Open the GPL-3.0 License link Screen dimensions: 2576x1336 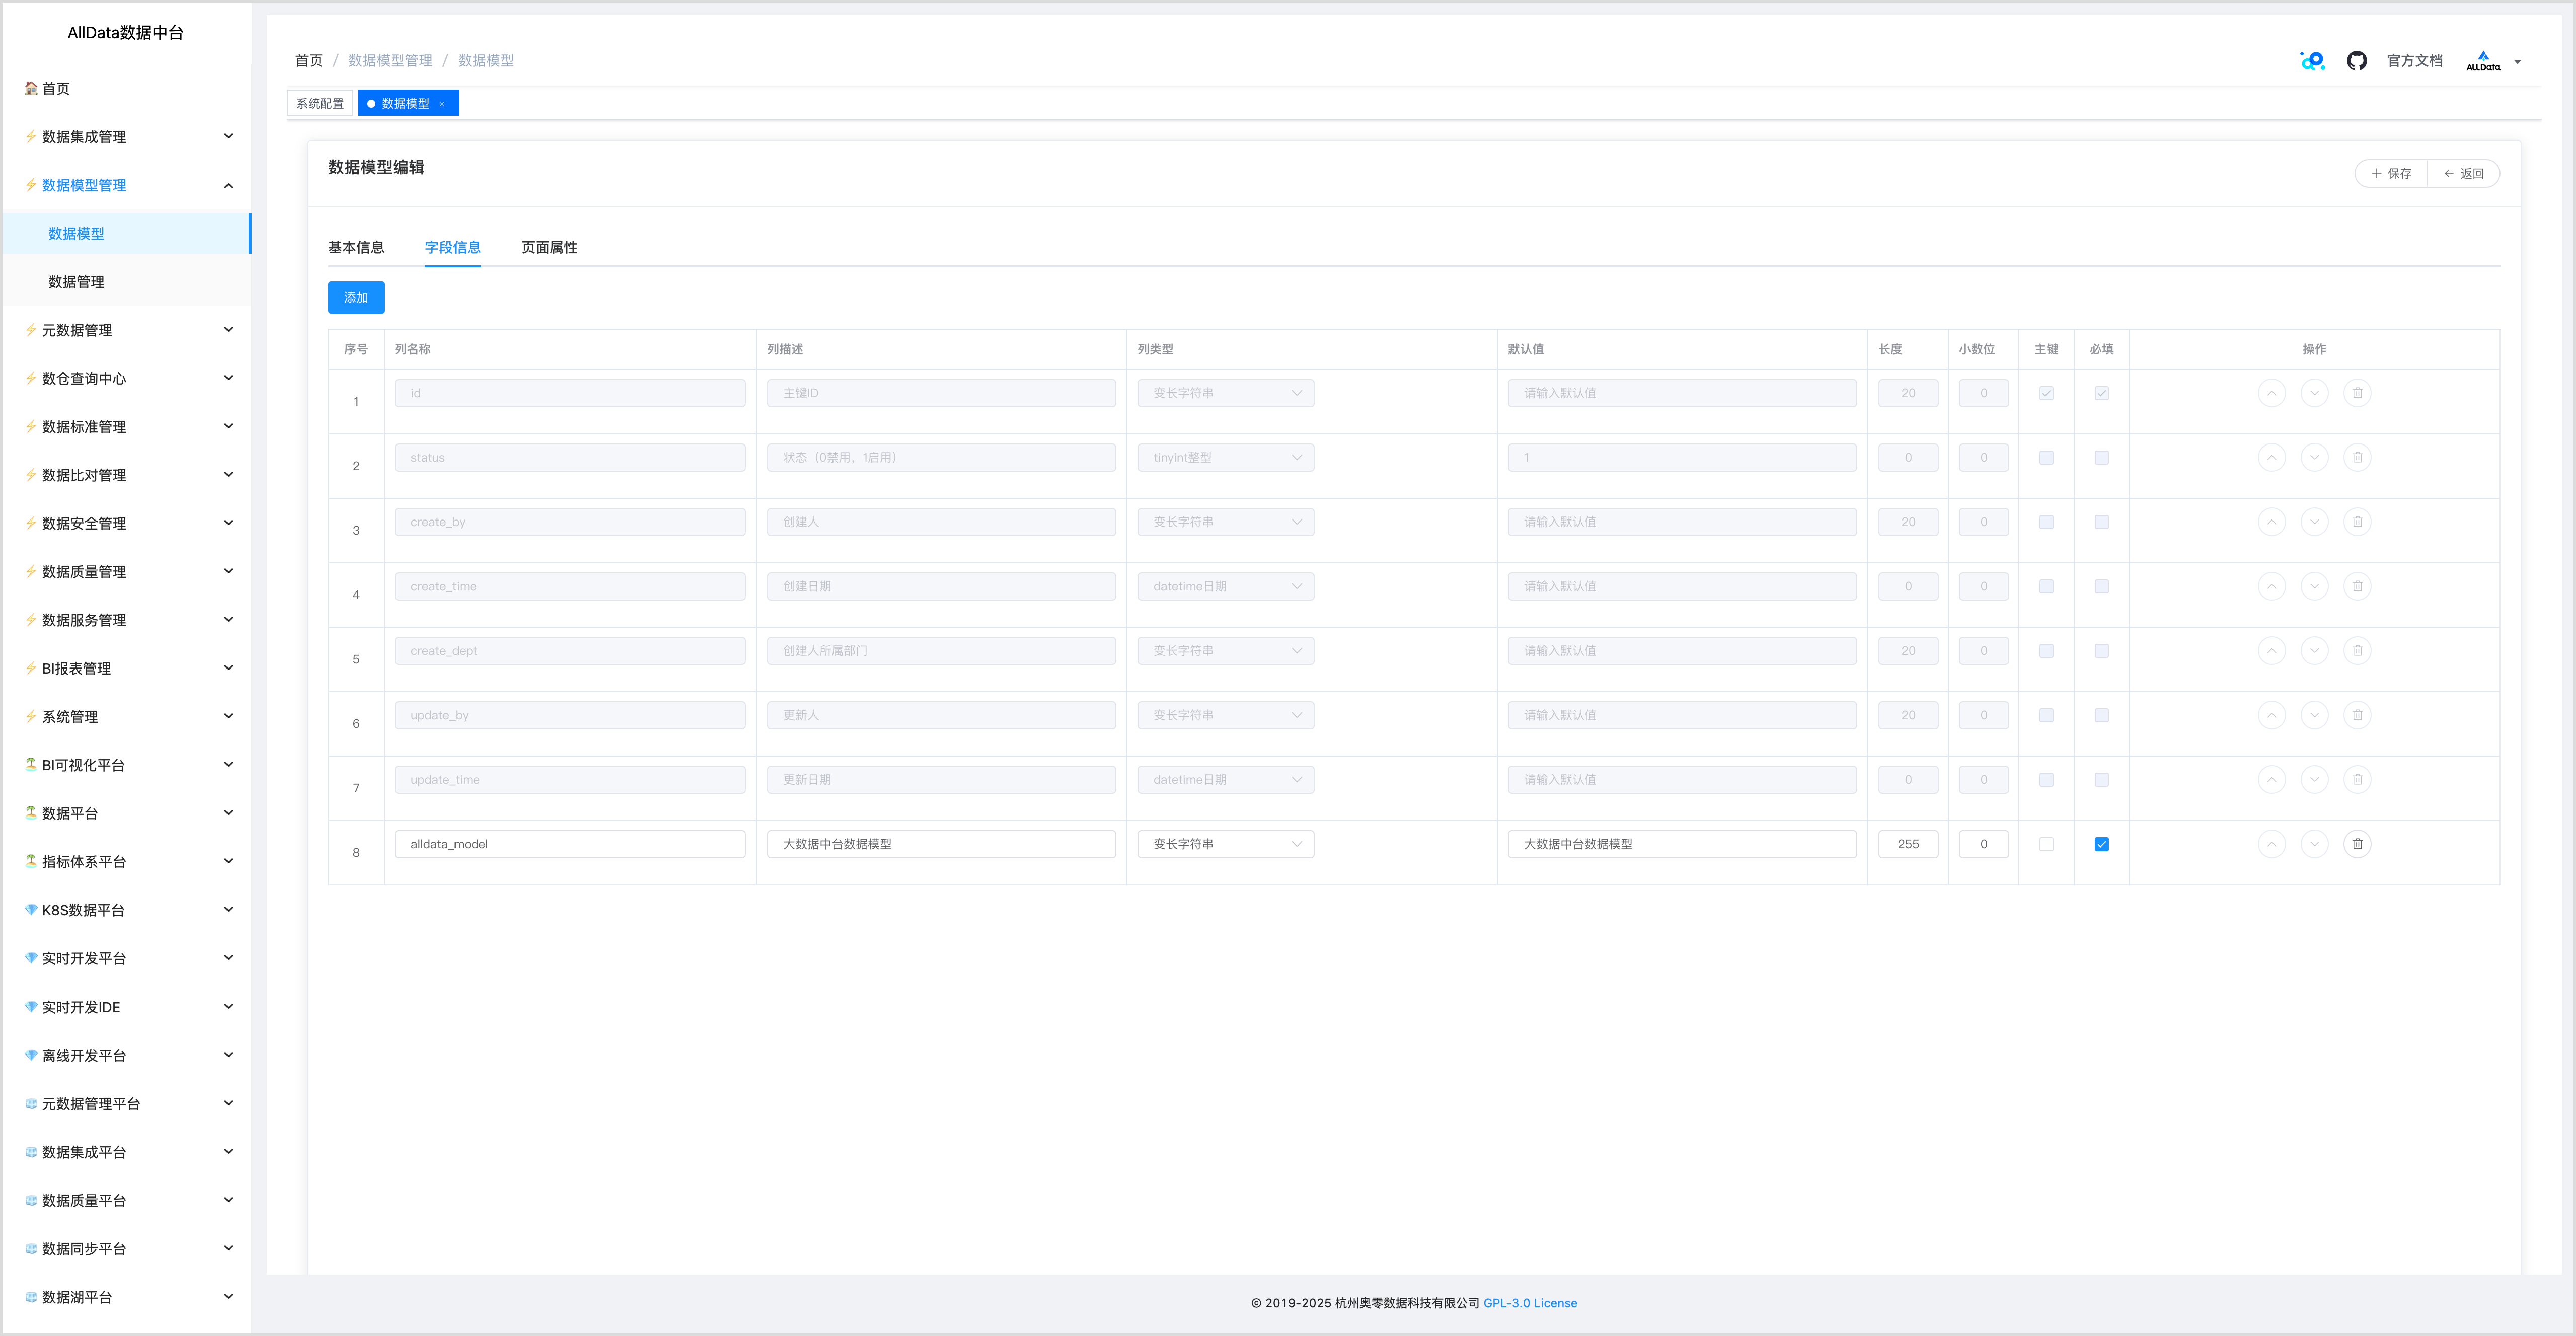coord(1529,1303)
